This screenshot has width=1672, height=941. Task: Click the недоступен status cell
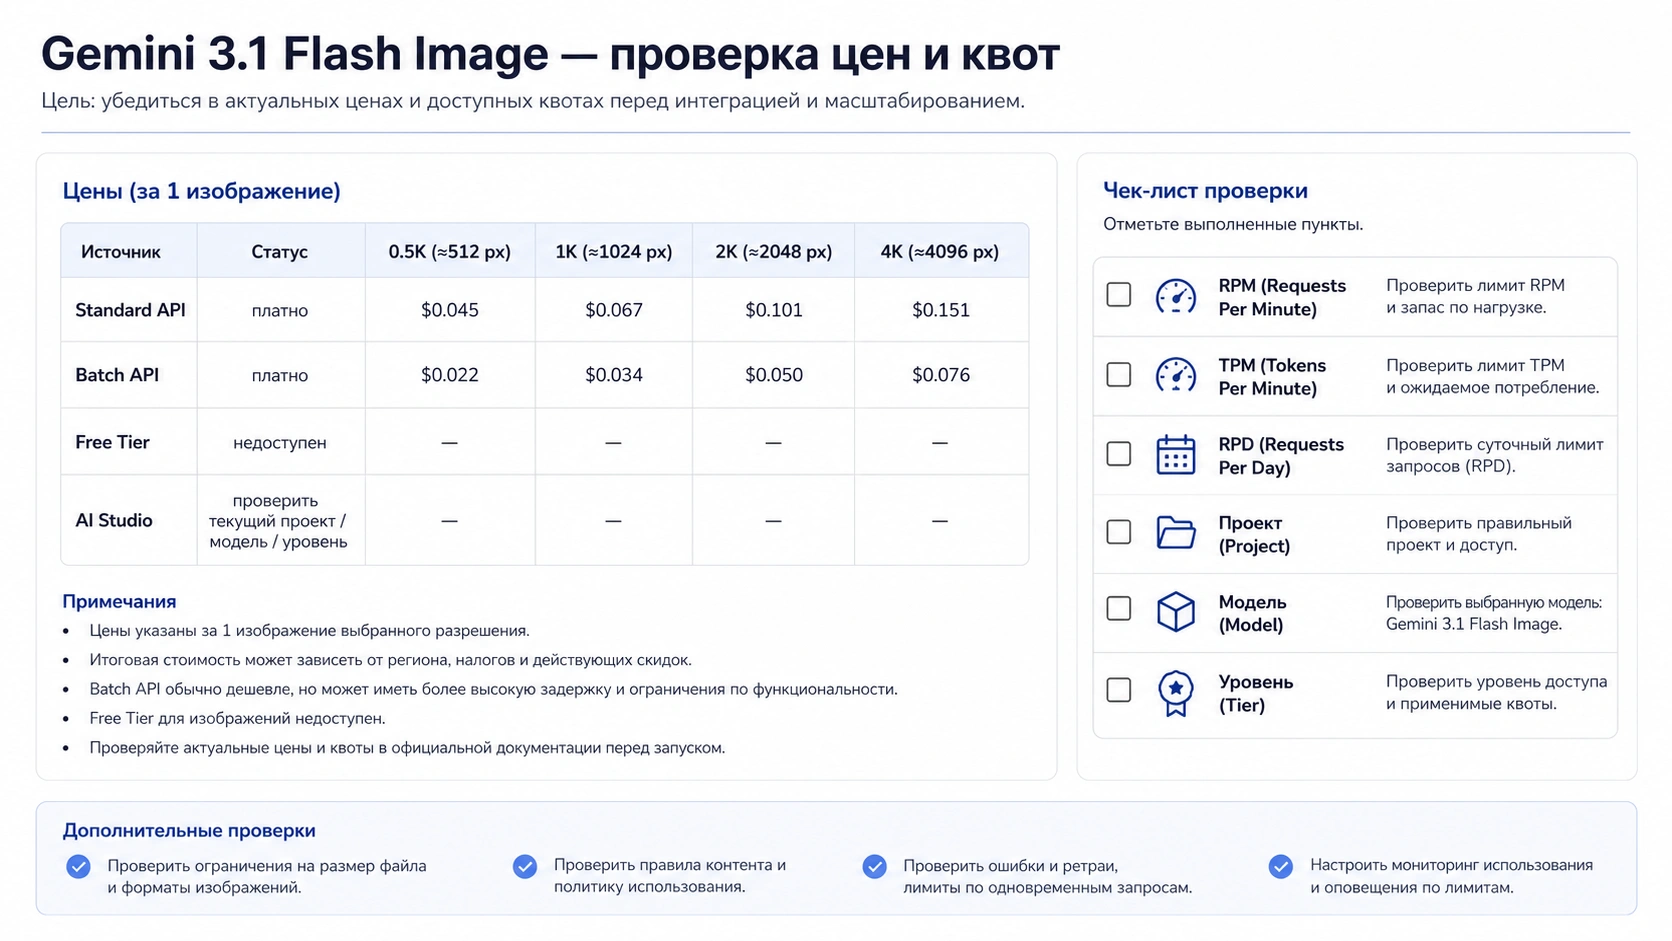(x=280, y=442)
